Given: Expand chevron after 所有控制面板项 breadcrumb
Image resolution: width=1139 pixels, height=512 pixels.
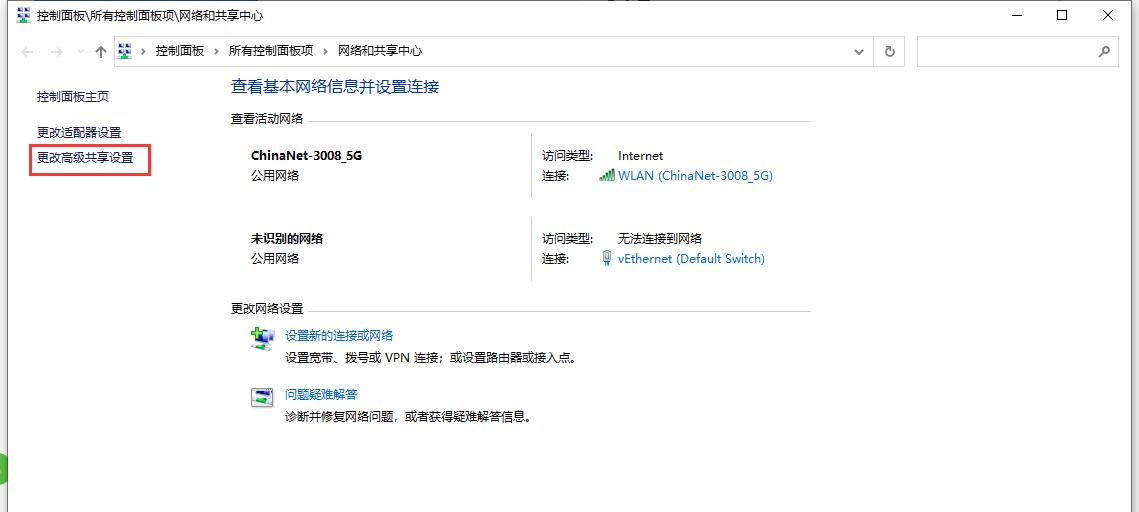Looking at the screenshot, I should pos(325,51).
